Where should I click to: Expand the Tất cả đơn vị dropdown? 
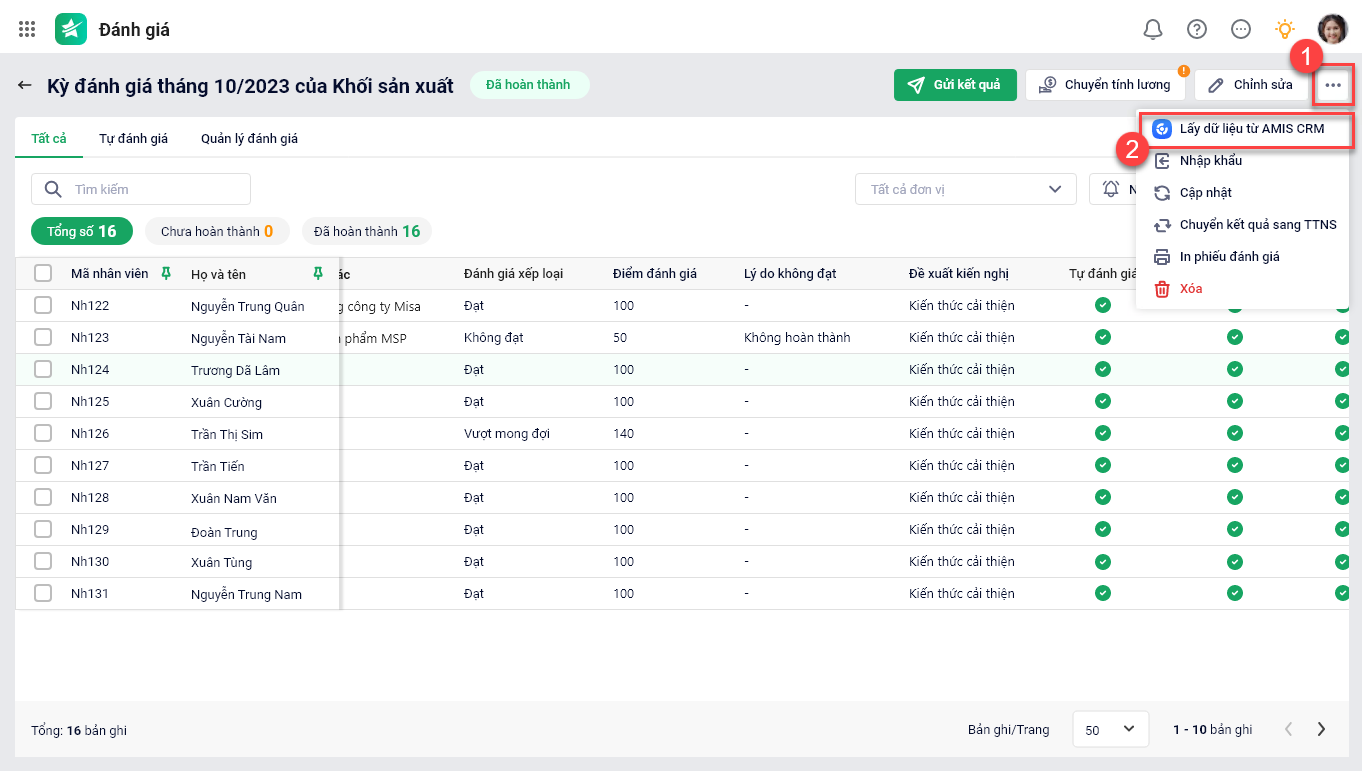click(x=965, y=189)
